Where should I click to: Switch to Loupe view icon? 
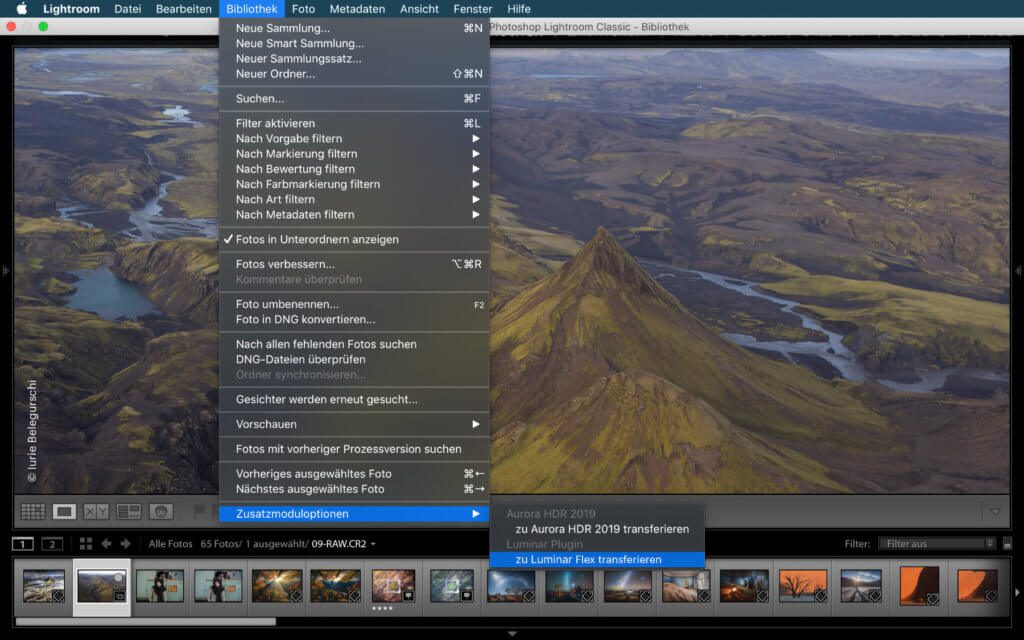coord(64,511)
